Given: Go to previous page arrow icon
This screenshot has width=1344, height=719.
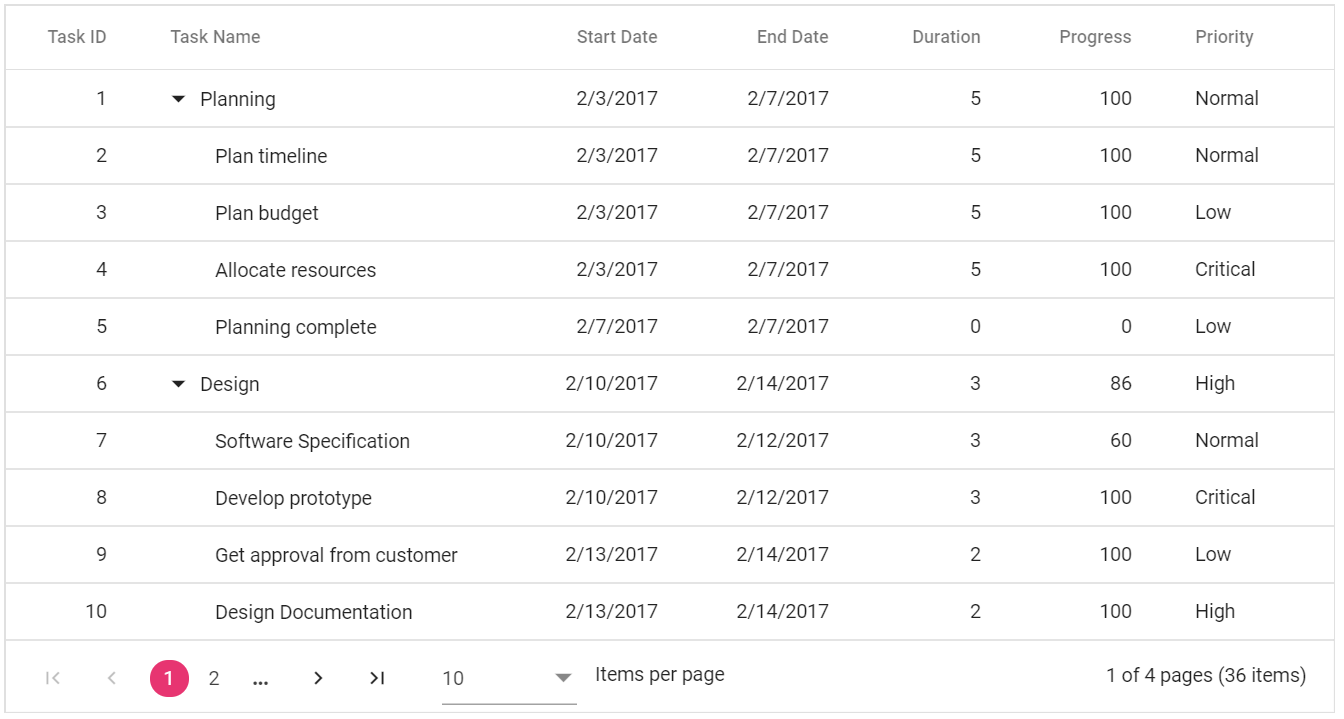Looking at the screenshot, I should pos(112,678).
